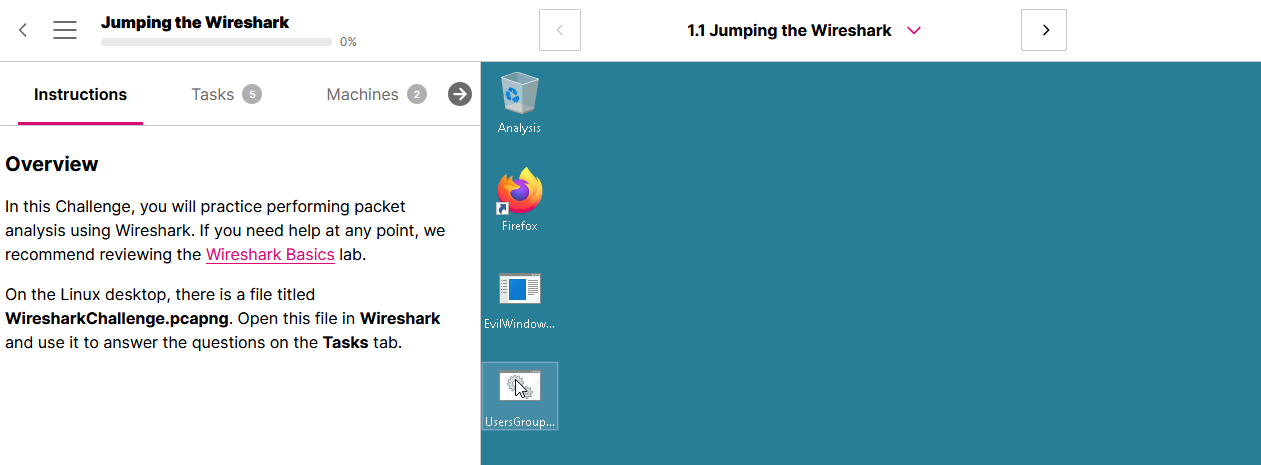Image resolution: width=1261 pixels, height=465 pixels.
Task: Select the Firefox desktop shortcut
Action: tap(519, 192)
